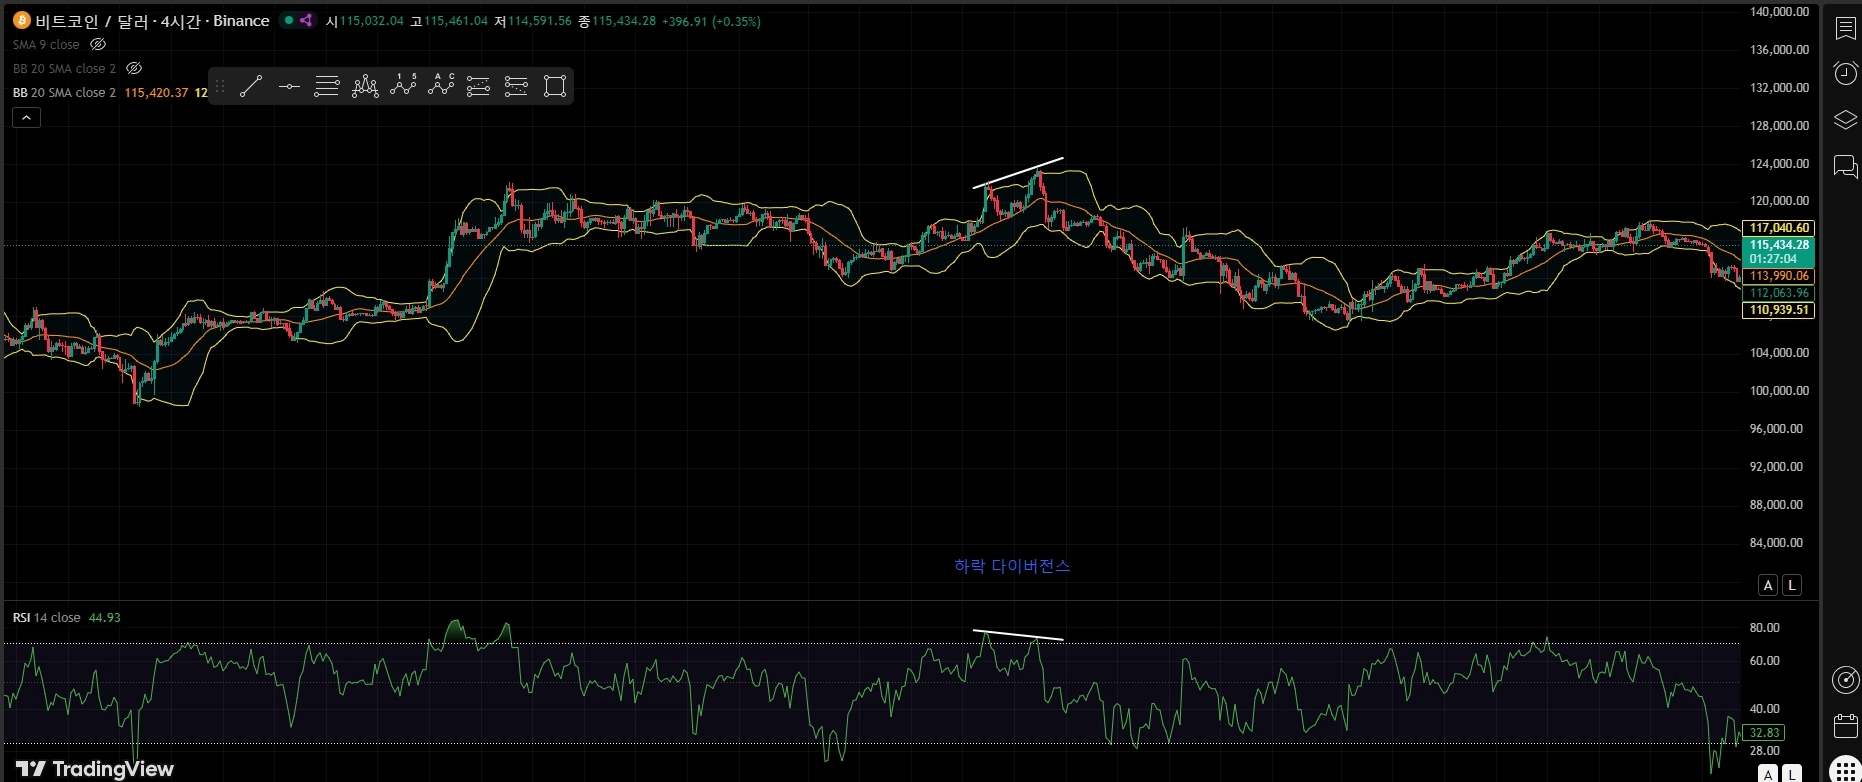Screen dimensions: 1862x782
Task: Unhide the second-row BB 20 SMA indicator
Action: point(134,69)
